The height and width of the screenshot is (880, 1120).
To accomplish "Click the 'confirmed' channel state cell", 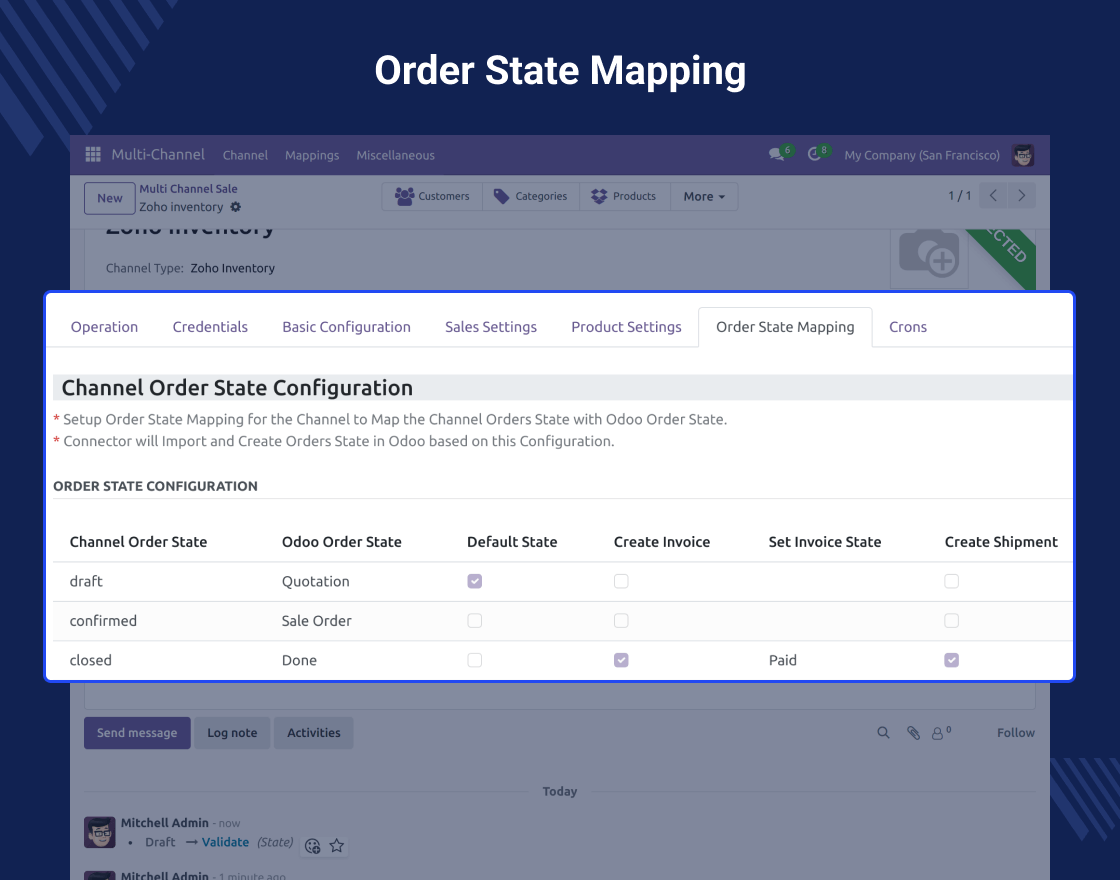I will (x=103, y=621).
